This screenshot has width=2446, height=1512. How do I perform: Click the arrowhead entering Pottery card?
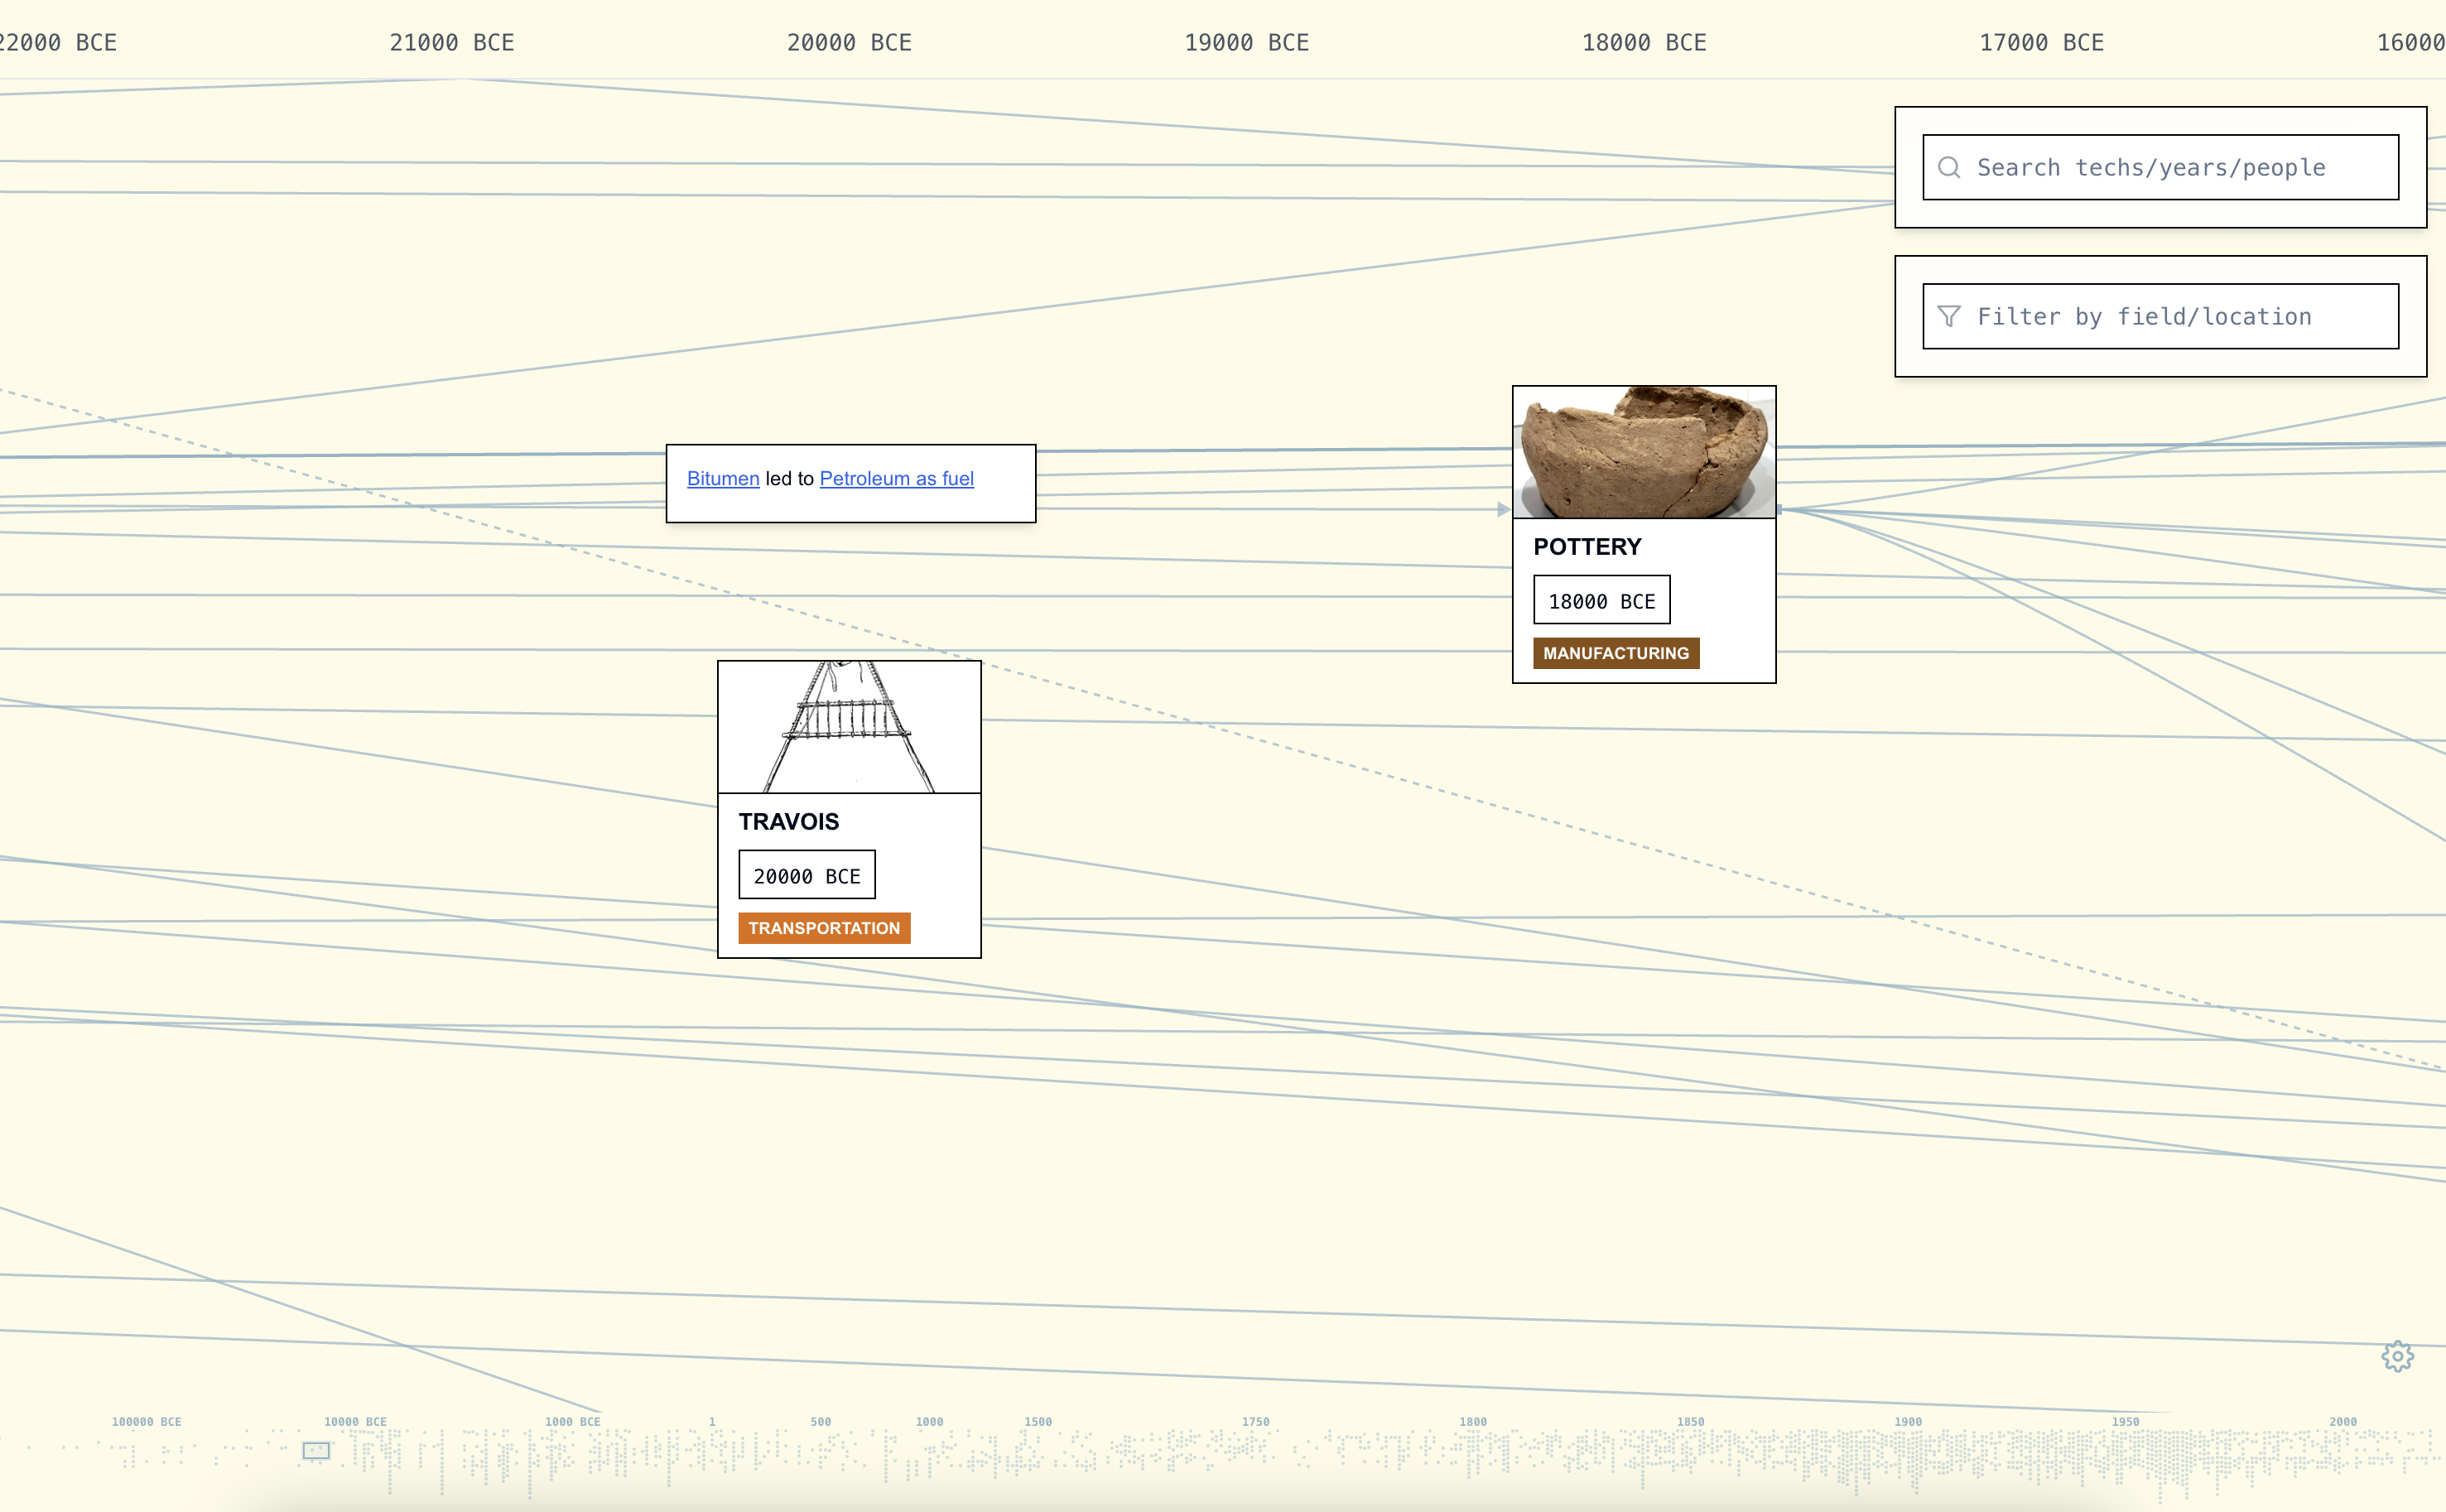coord(1503,509)
